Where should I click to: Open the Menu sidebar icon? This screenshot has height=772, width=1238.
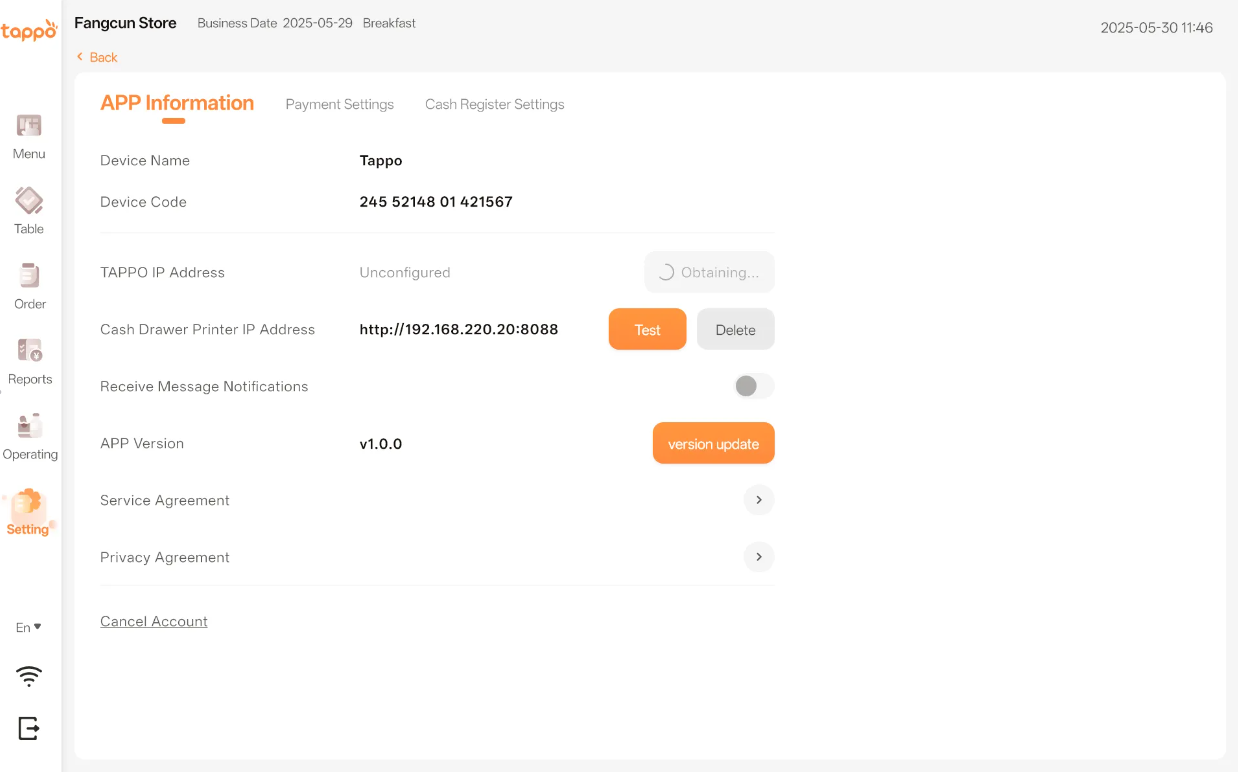pyautogui.click(x=29, y=127)
